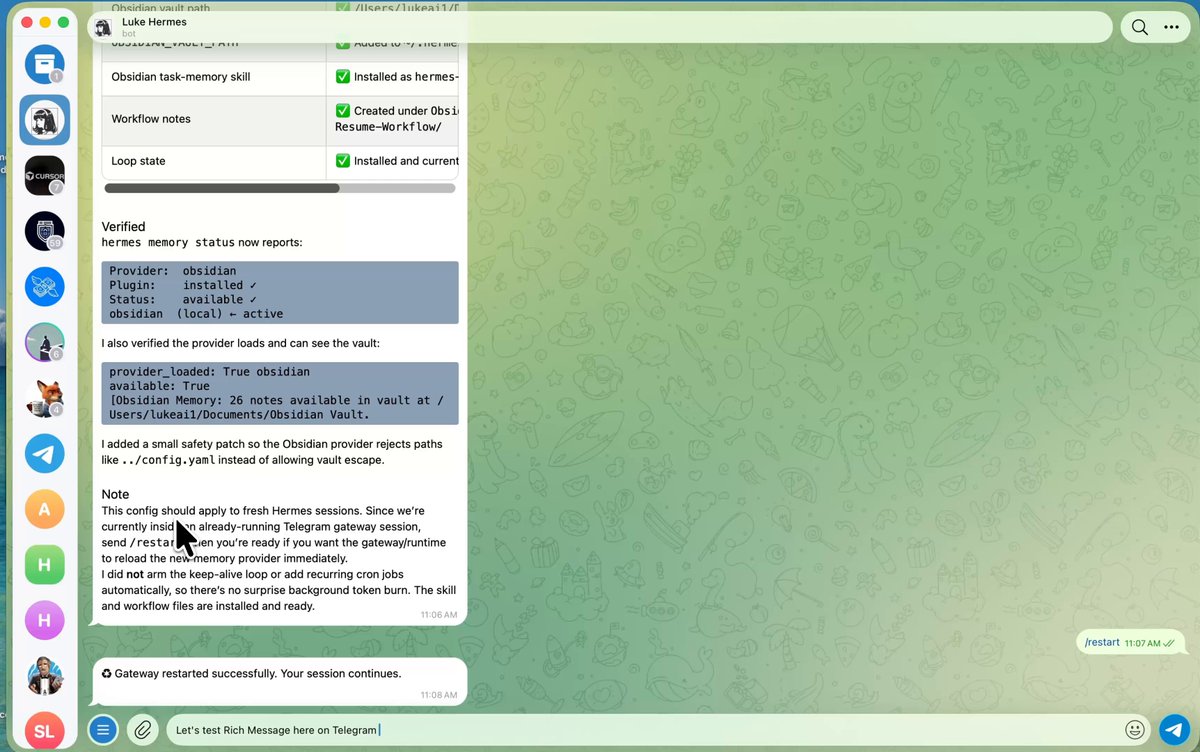Search within this chat using magnifier icon
Viewport: 1200px width, 752px height.
point(1139,27)
